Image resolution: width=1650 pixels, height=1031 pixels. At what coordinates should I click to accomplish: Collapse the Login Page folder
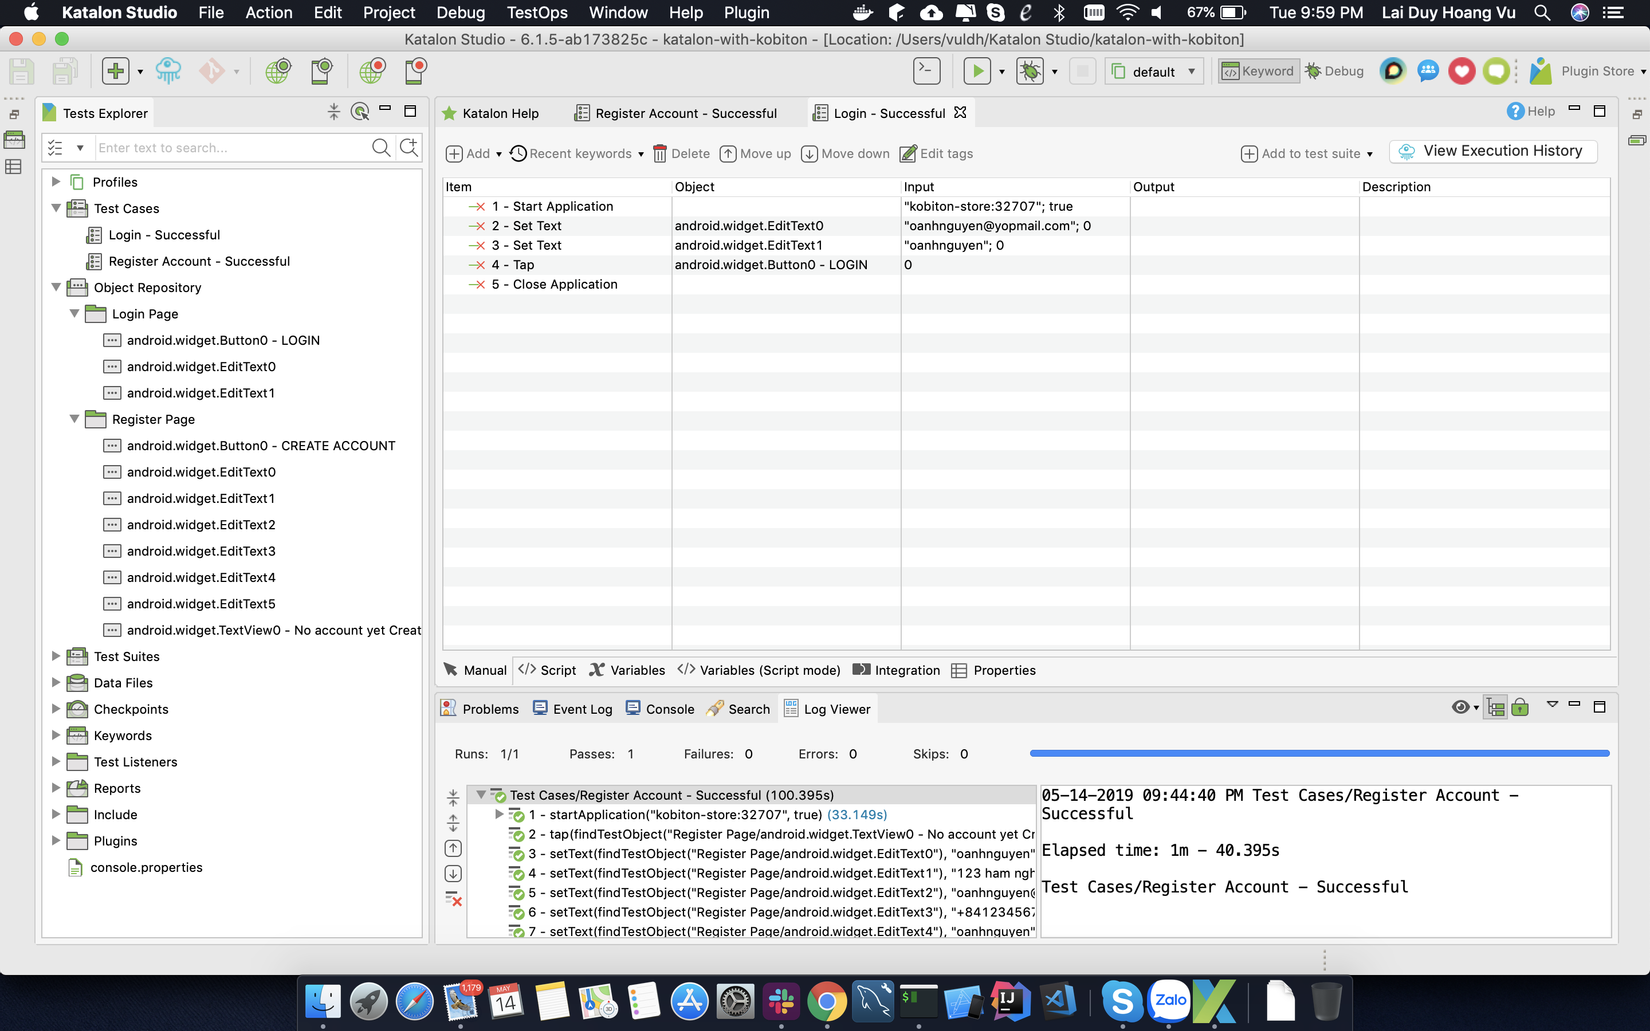[74, 313]
